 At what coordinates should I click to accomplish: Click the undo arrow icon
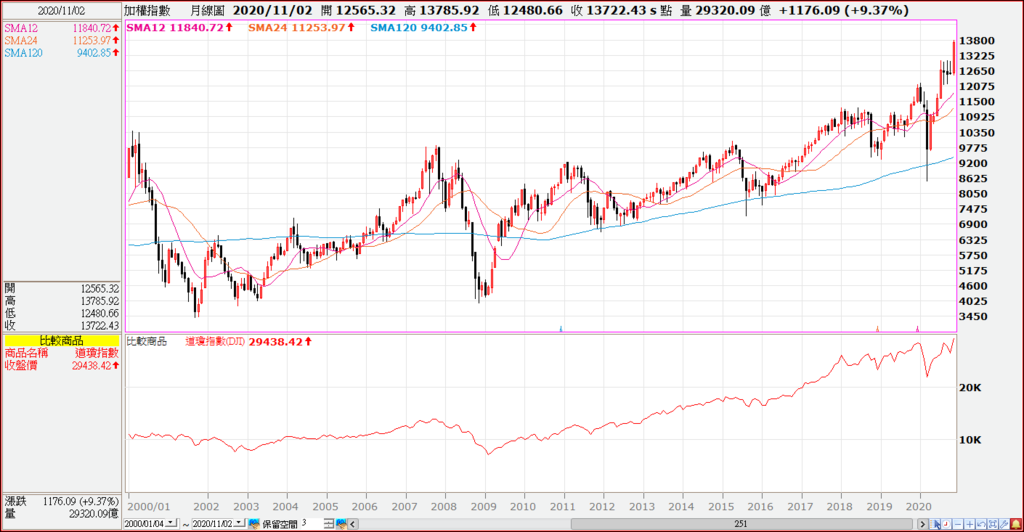click(x=981, y=524)
